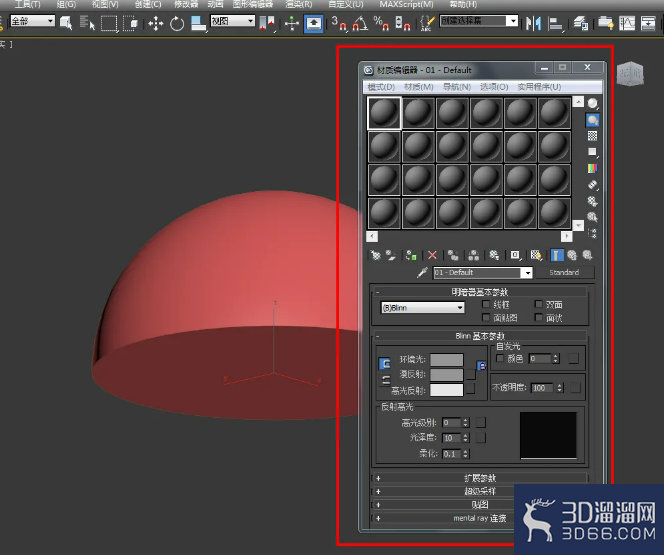This screenshot has height=555, width=664.
Task: Click Align tool in main toolbar
Action: [555, 23]
